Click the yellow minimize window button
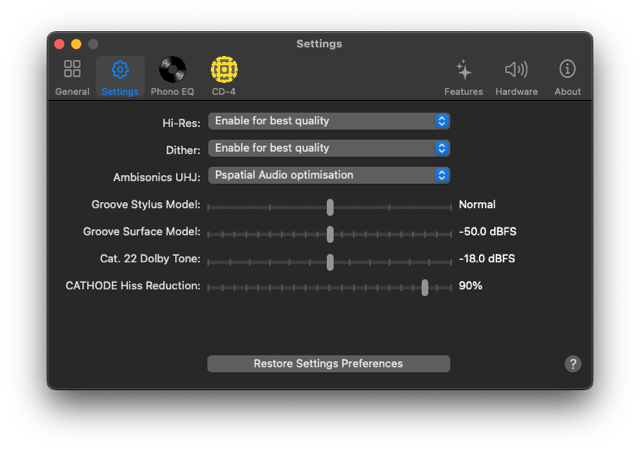The height and width of the screenshot is (452, 640). click(x=76, y=44)
